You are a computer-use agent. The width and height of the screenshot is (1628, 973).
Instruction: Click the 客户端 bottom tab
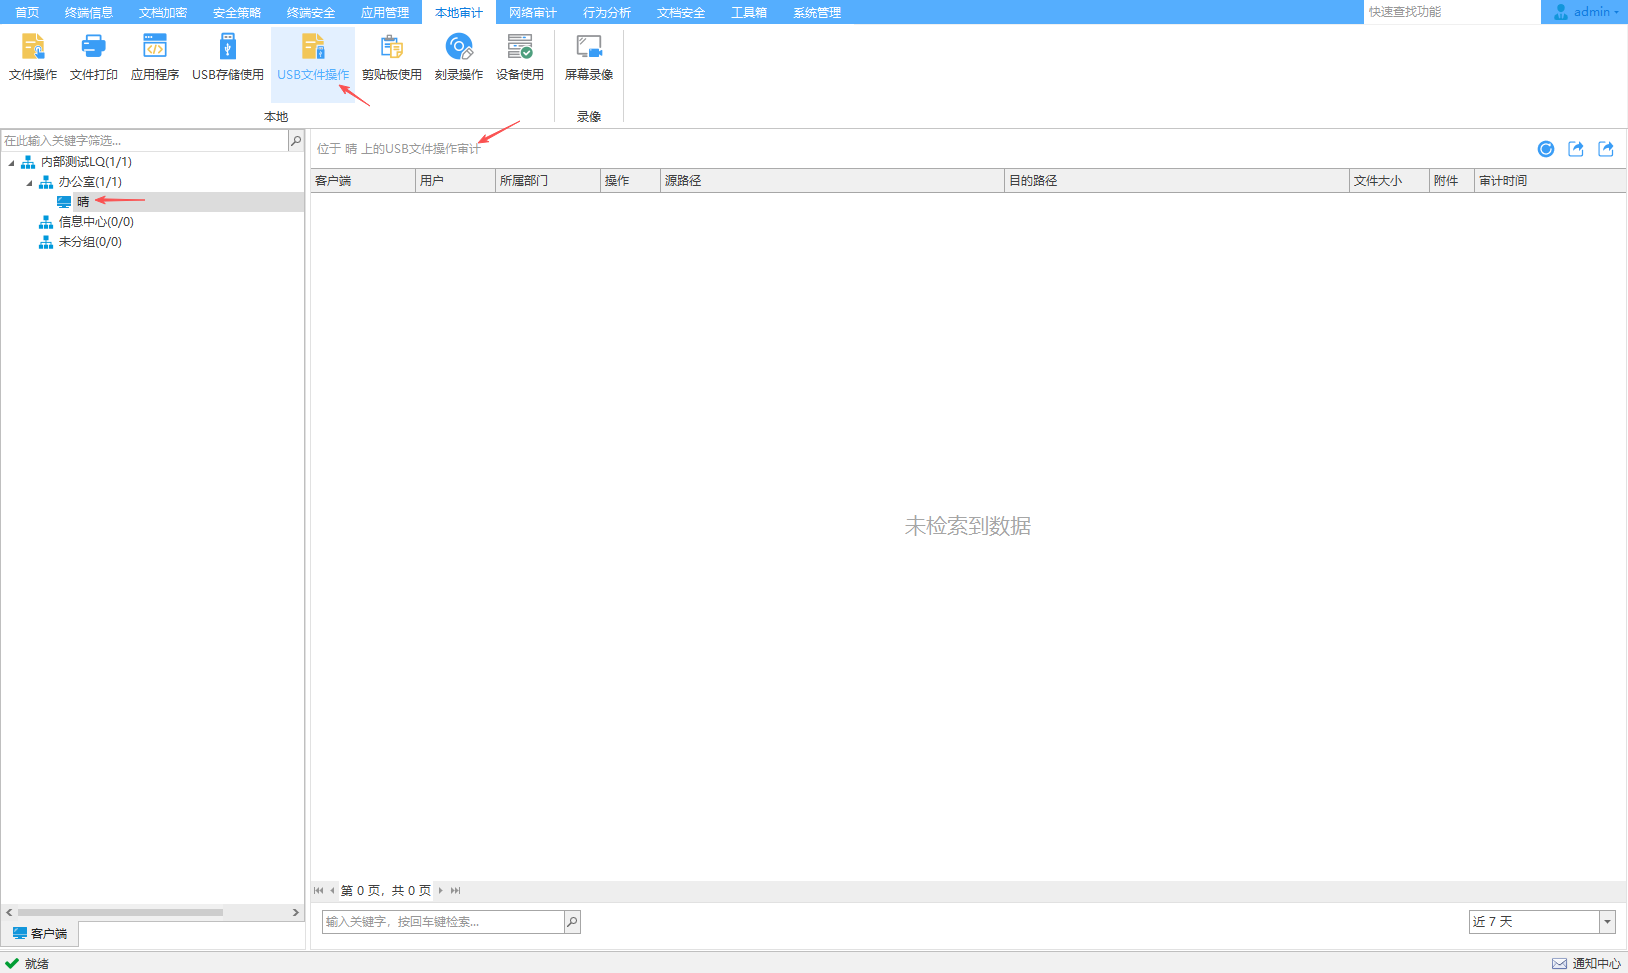pyautogui.click(x=41, y=934)
